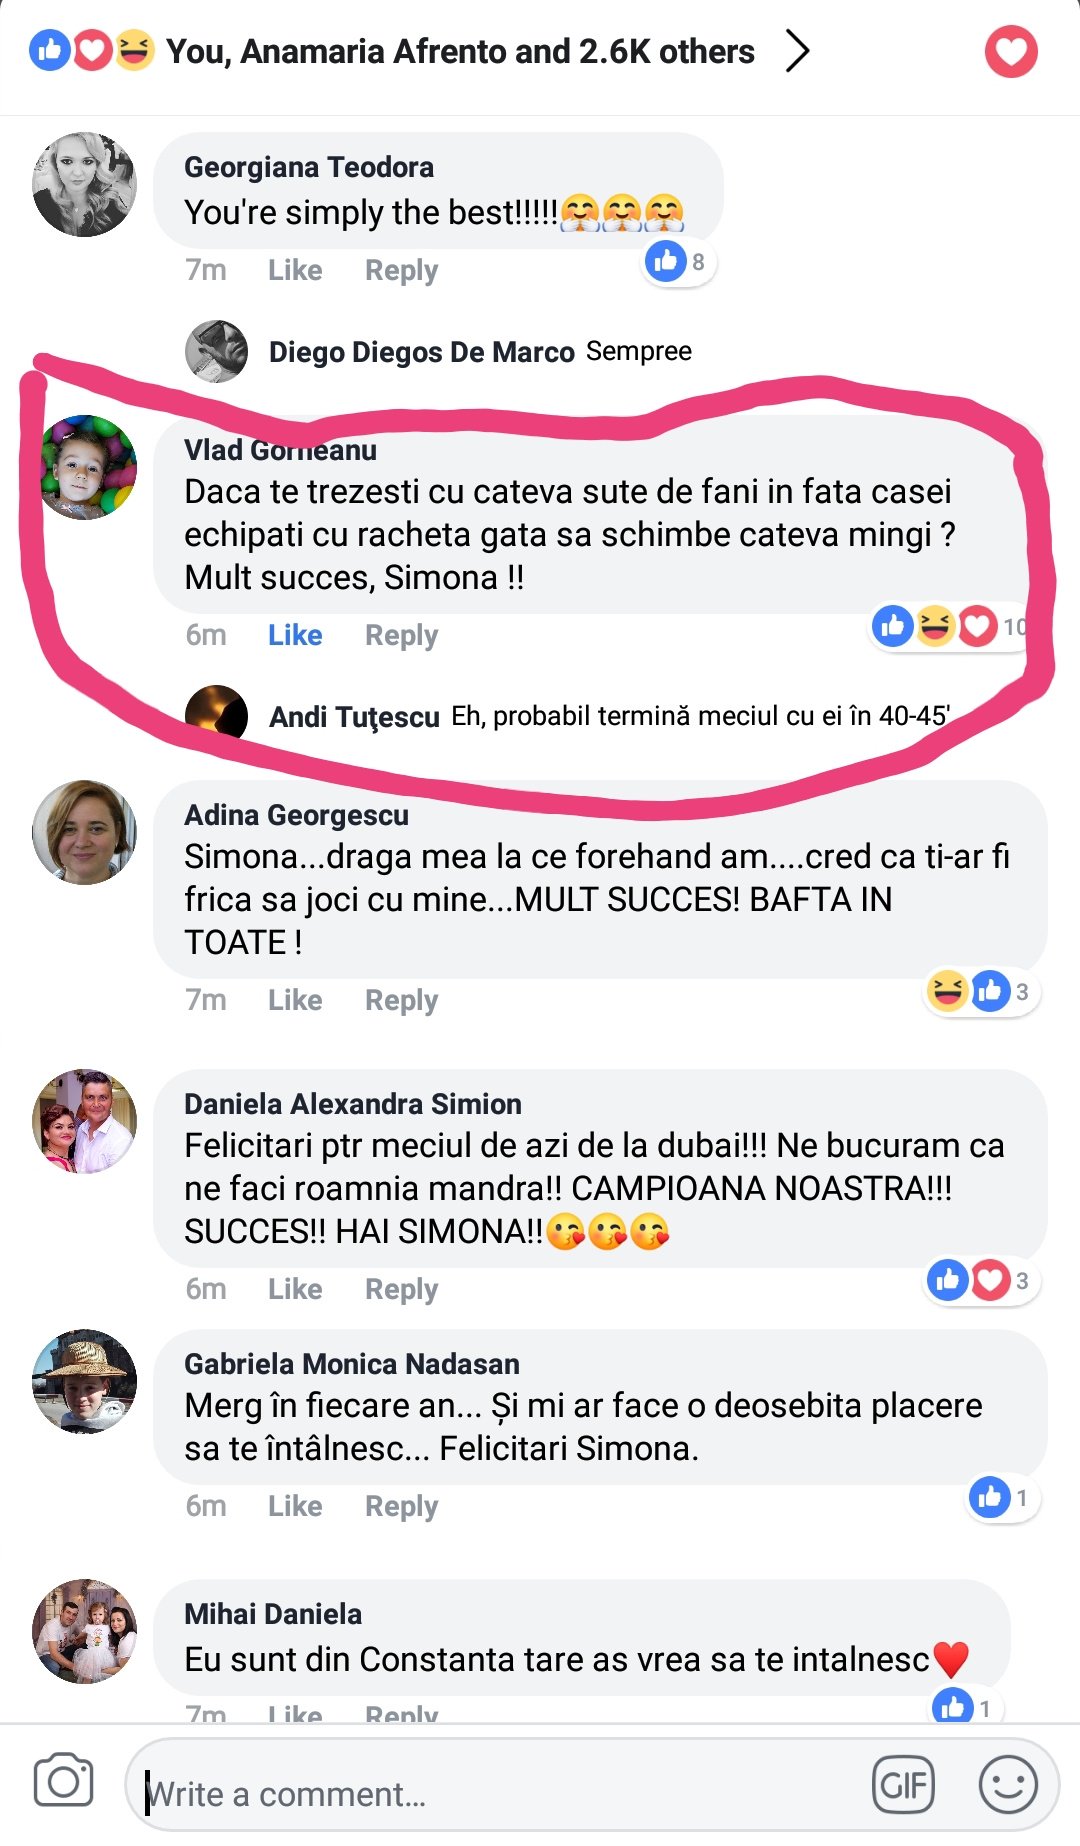The height and width of the screenshot is (1846, 1080).
Task: Expand reactions list with the top chevron arrow
Action: [x=796, y=51]
